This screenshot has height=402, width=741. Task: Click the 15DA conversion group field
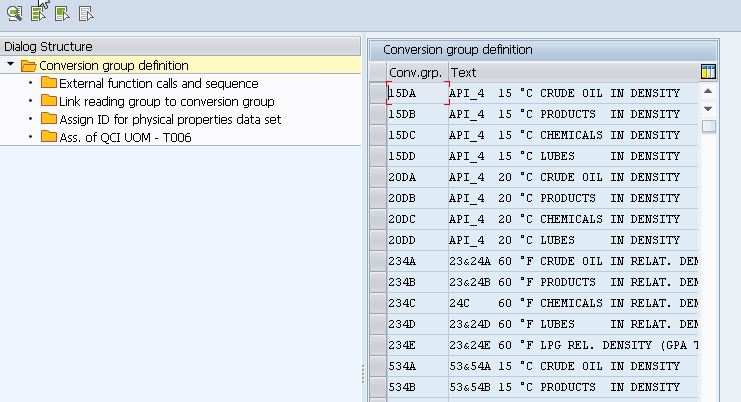pyautogui.click(x=418, y=93)
